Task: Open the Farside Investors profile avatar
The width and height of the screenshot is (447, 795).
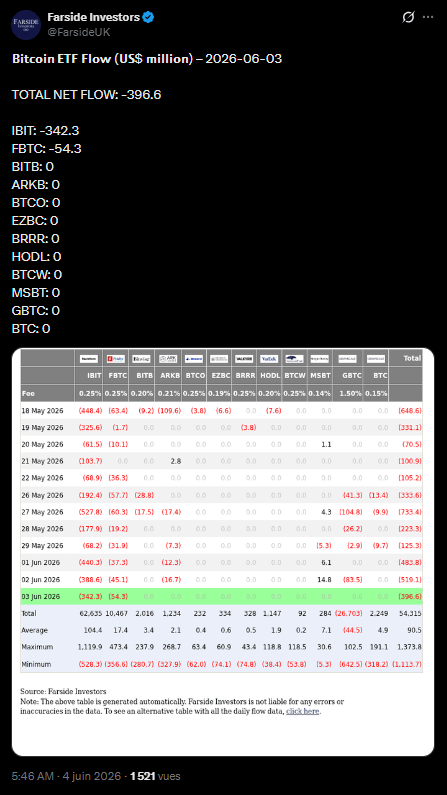Action: (x=26, y=24)
